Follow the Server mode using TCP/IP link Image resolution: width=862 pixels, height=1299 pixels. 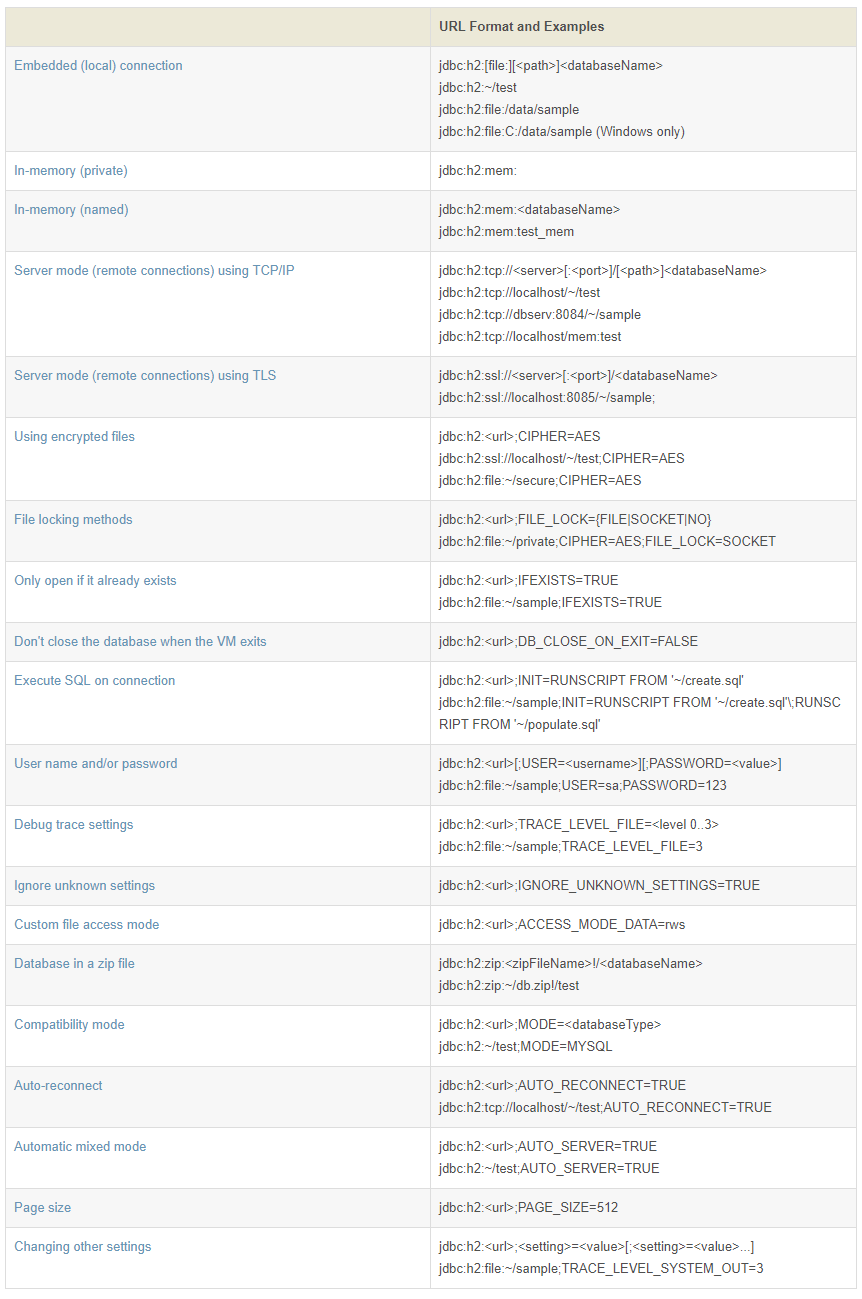pos(154,271)
